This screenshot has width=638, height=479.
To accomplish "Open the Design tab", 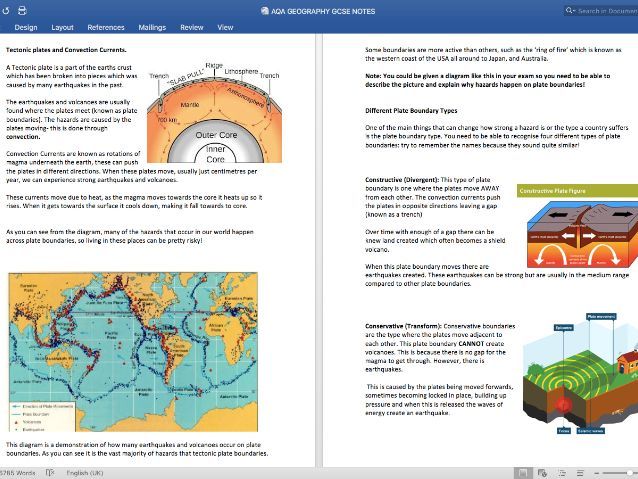I will pos(26,27).
